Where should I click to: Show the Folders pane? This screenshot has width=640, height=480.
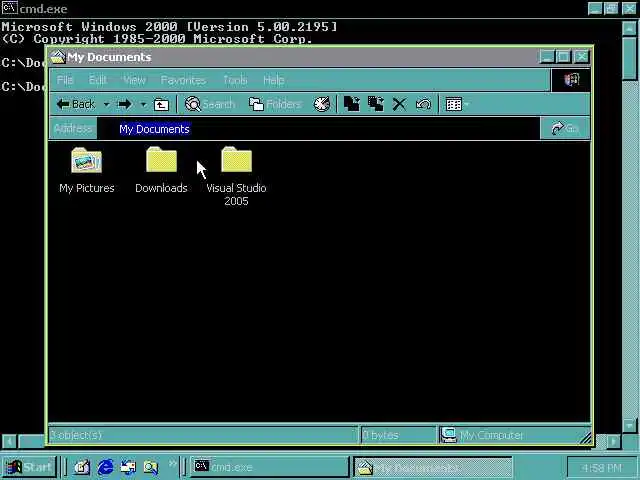(x=275, y=104)
